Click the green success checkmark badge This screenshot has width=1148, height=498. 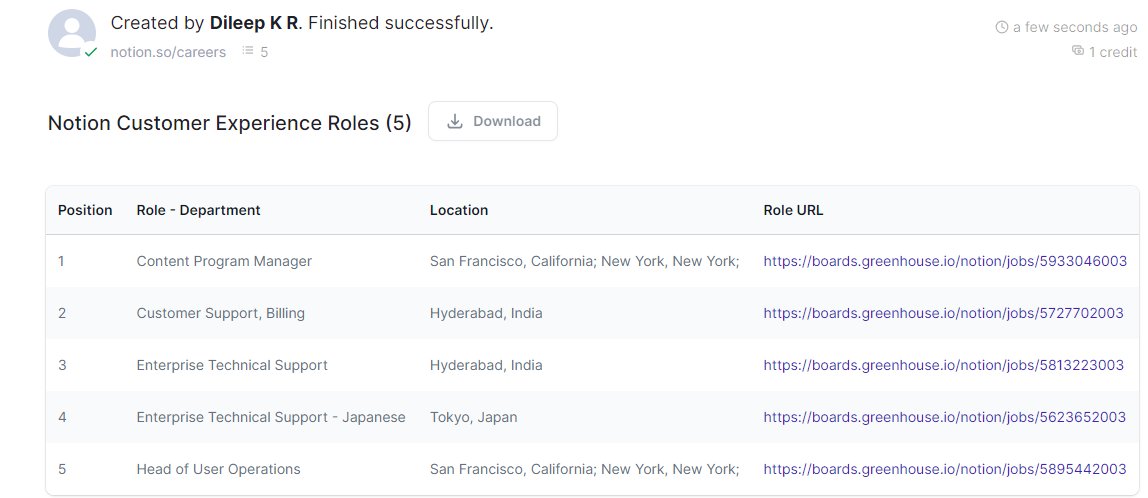91,52
